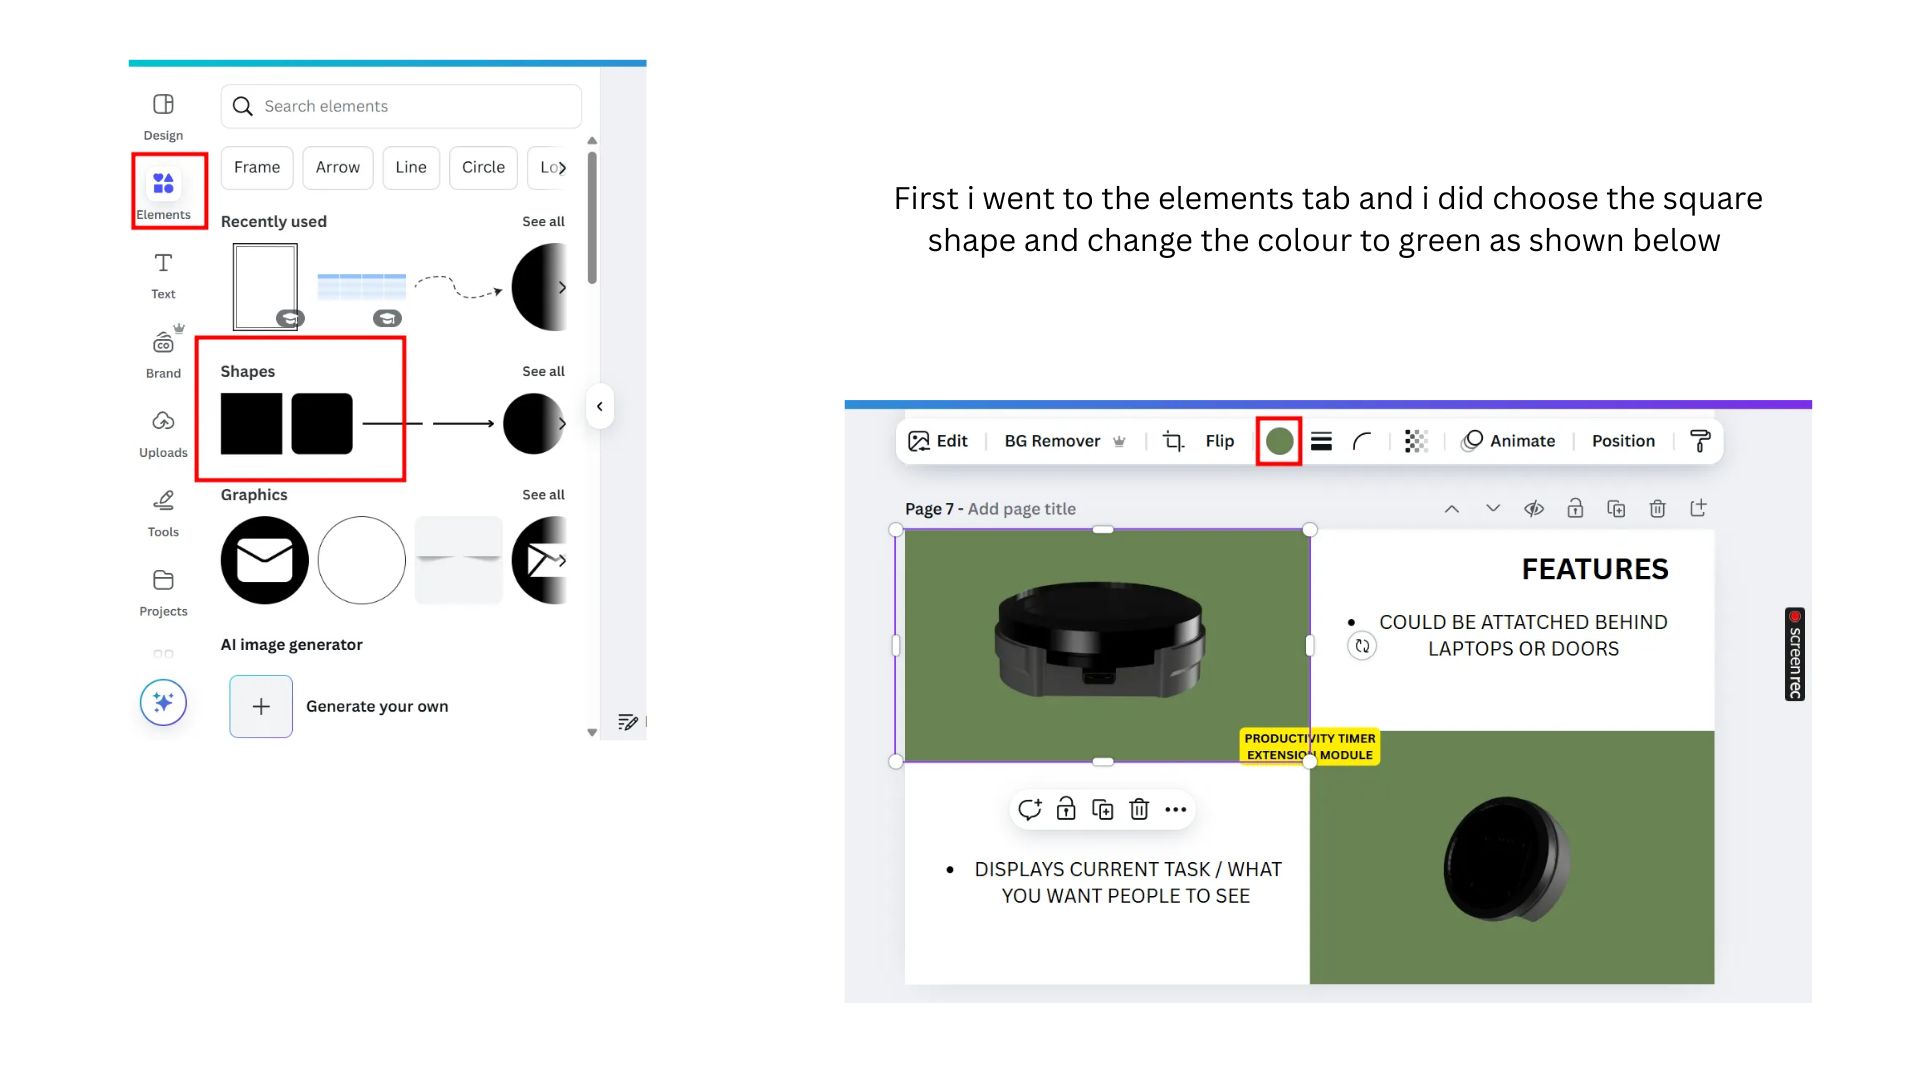This screenshot has height=1080, width=1920.
Task: Open the Position panel
Action: (1623, 441)
